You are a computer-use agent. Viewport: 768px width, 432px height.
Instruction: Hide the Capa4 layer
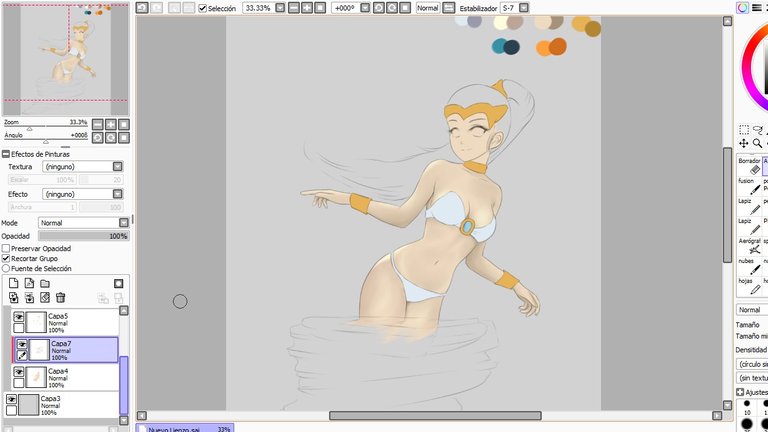[x=19, y=372]
